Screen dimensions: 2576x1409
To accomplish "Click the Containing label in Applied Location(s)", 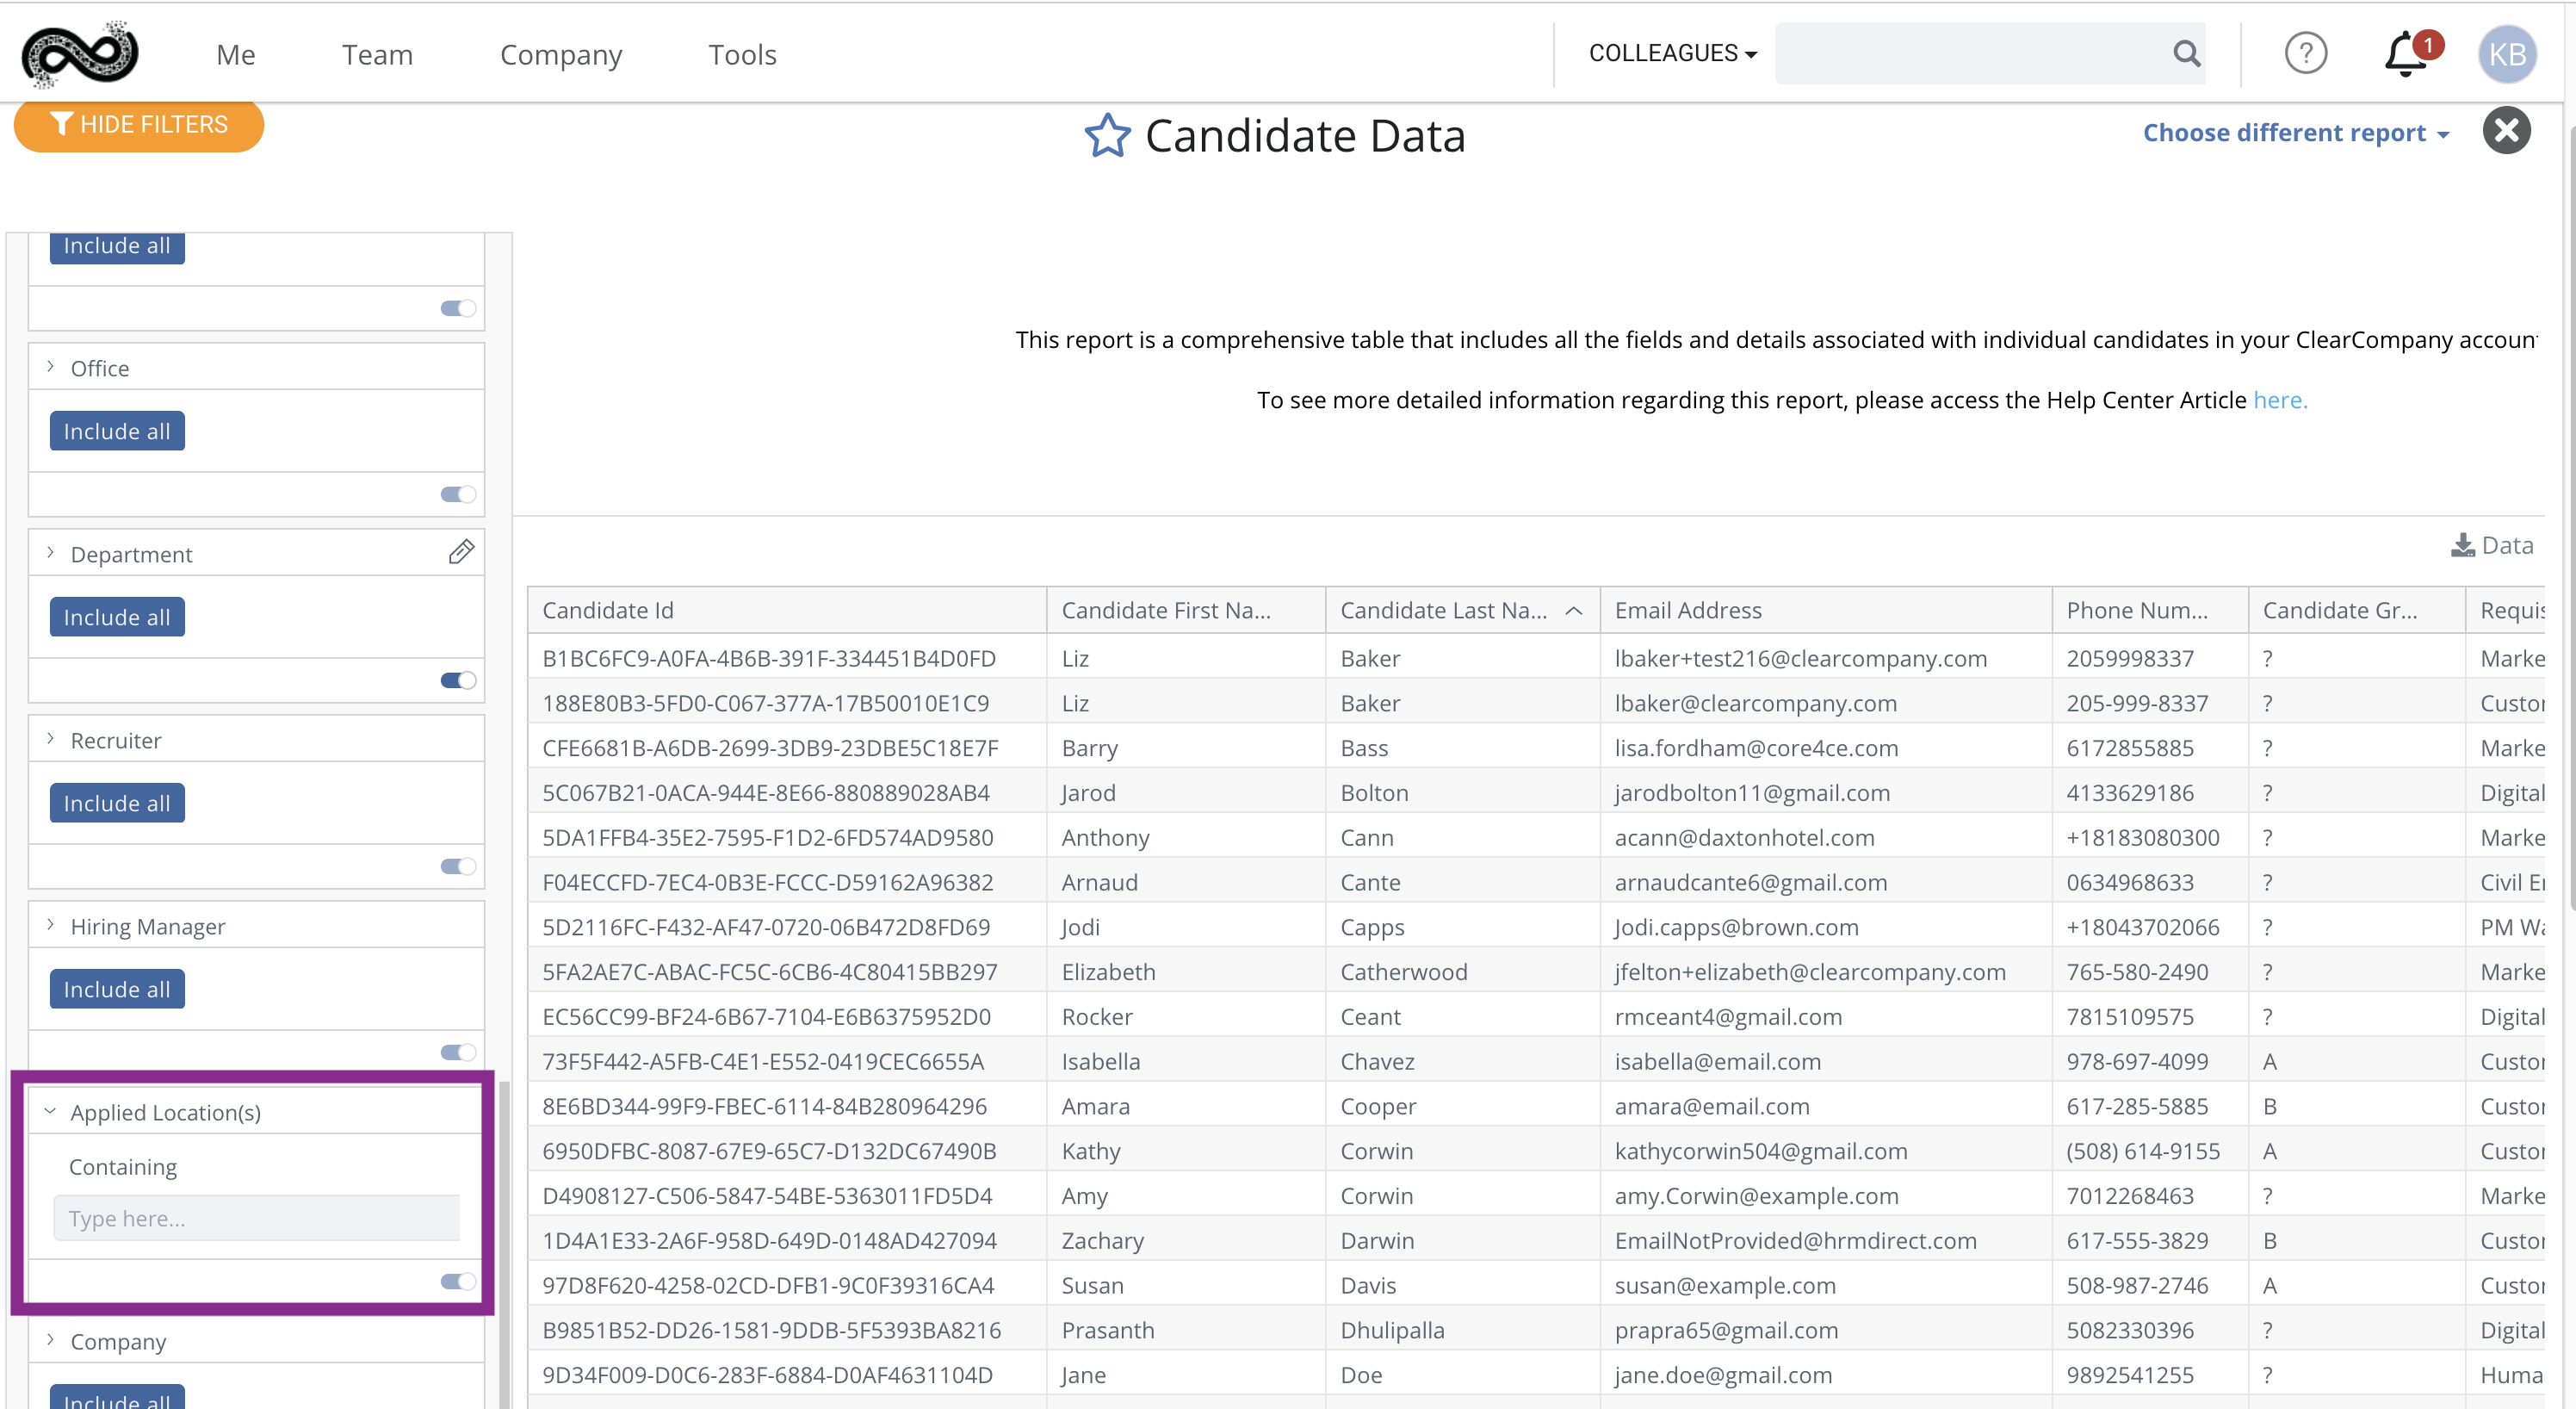I will [x=123, y=1167].
